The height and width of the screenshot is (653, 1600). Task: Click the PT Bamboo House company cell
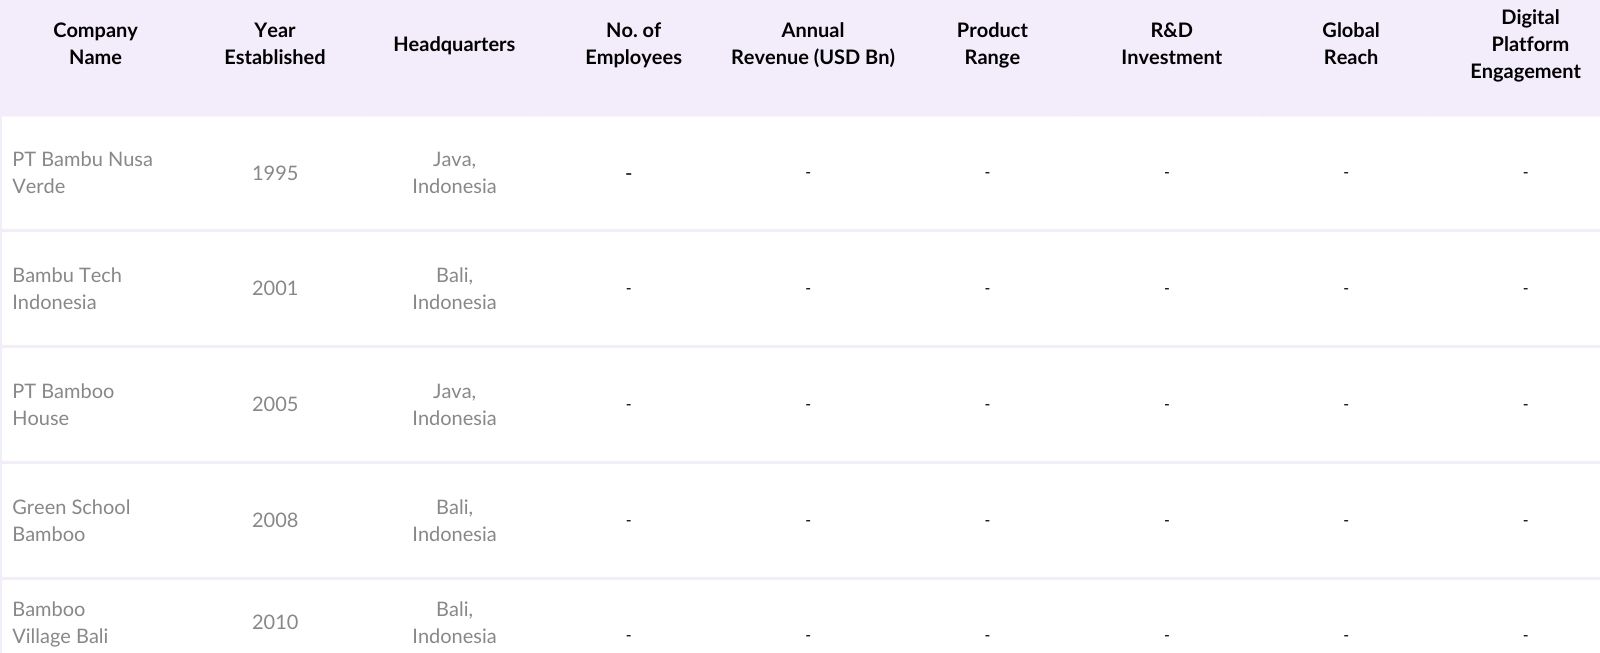pyautogui.click(x=63, y=404)
